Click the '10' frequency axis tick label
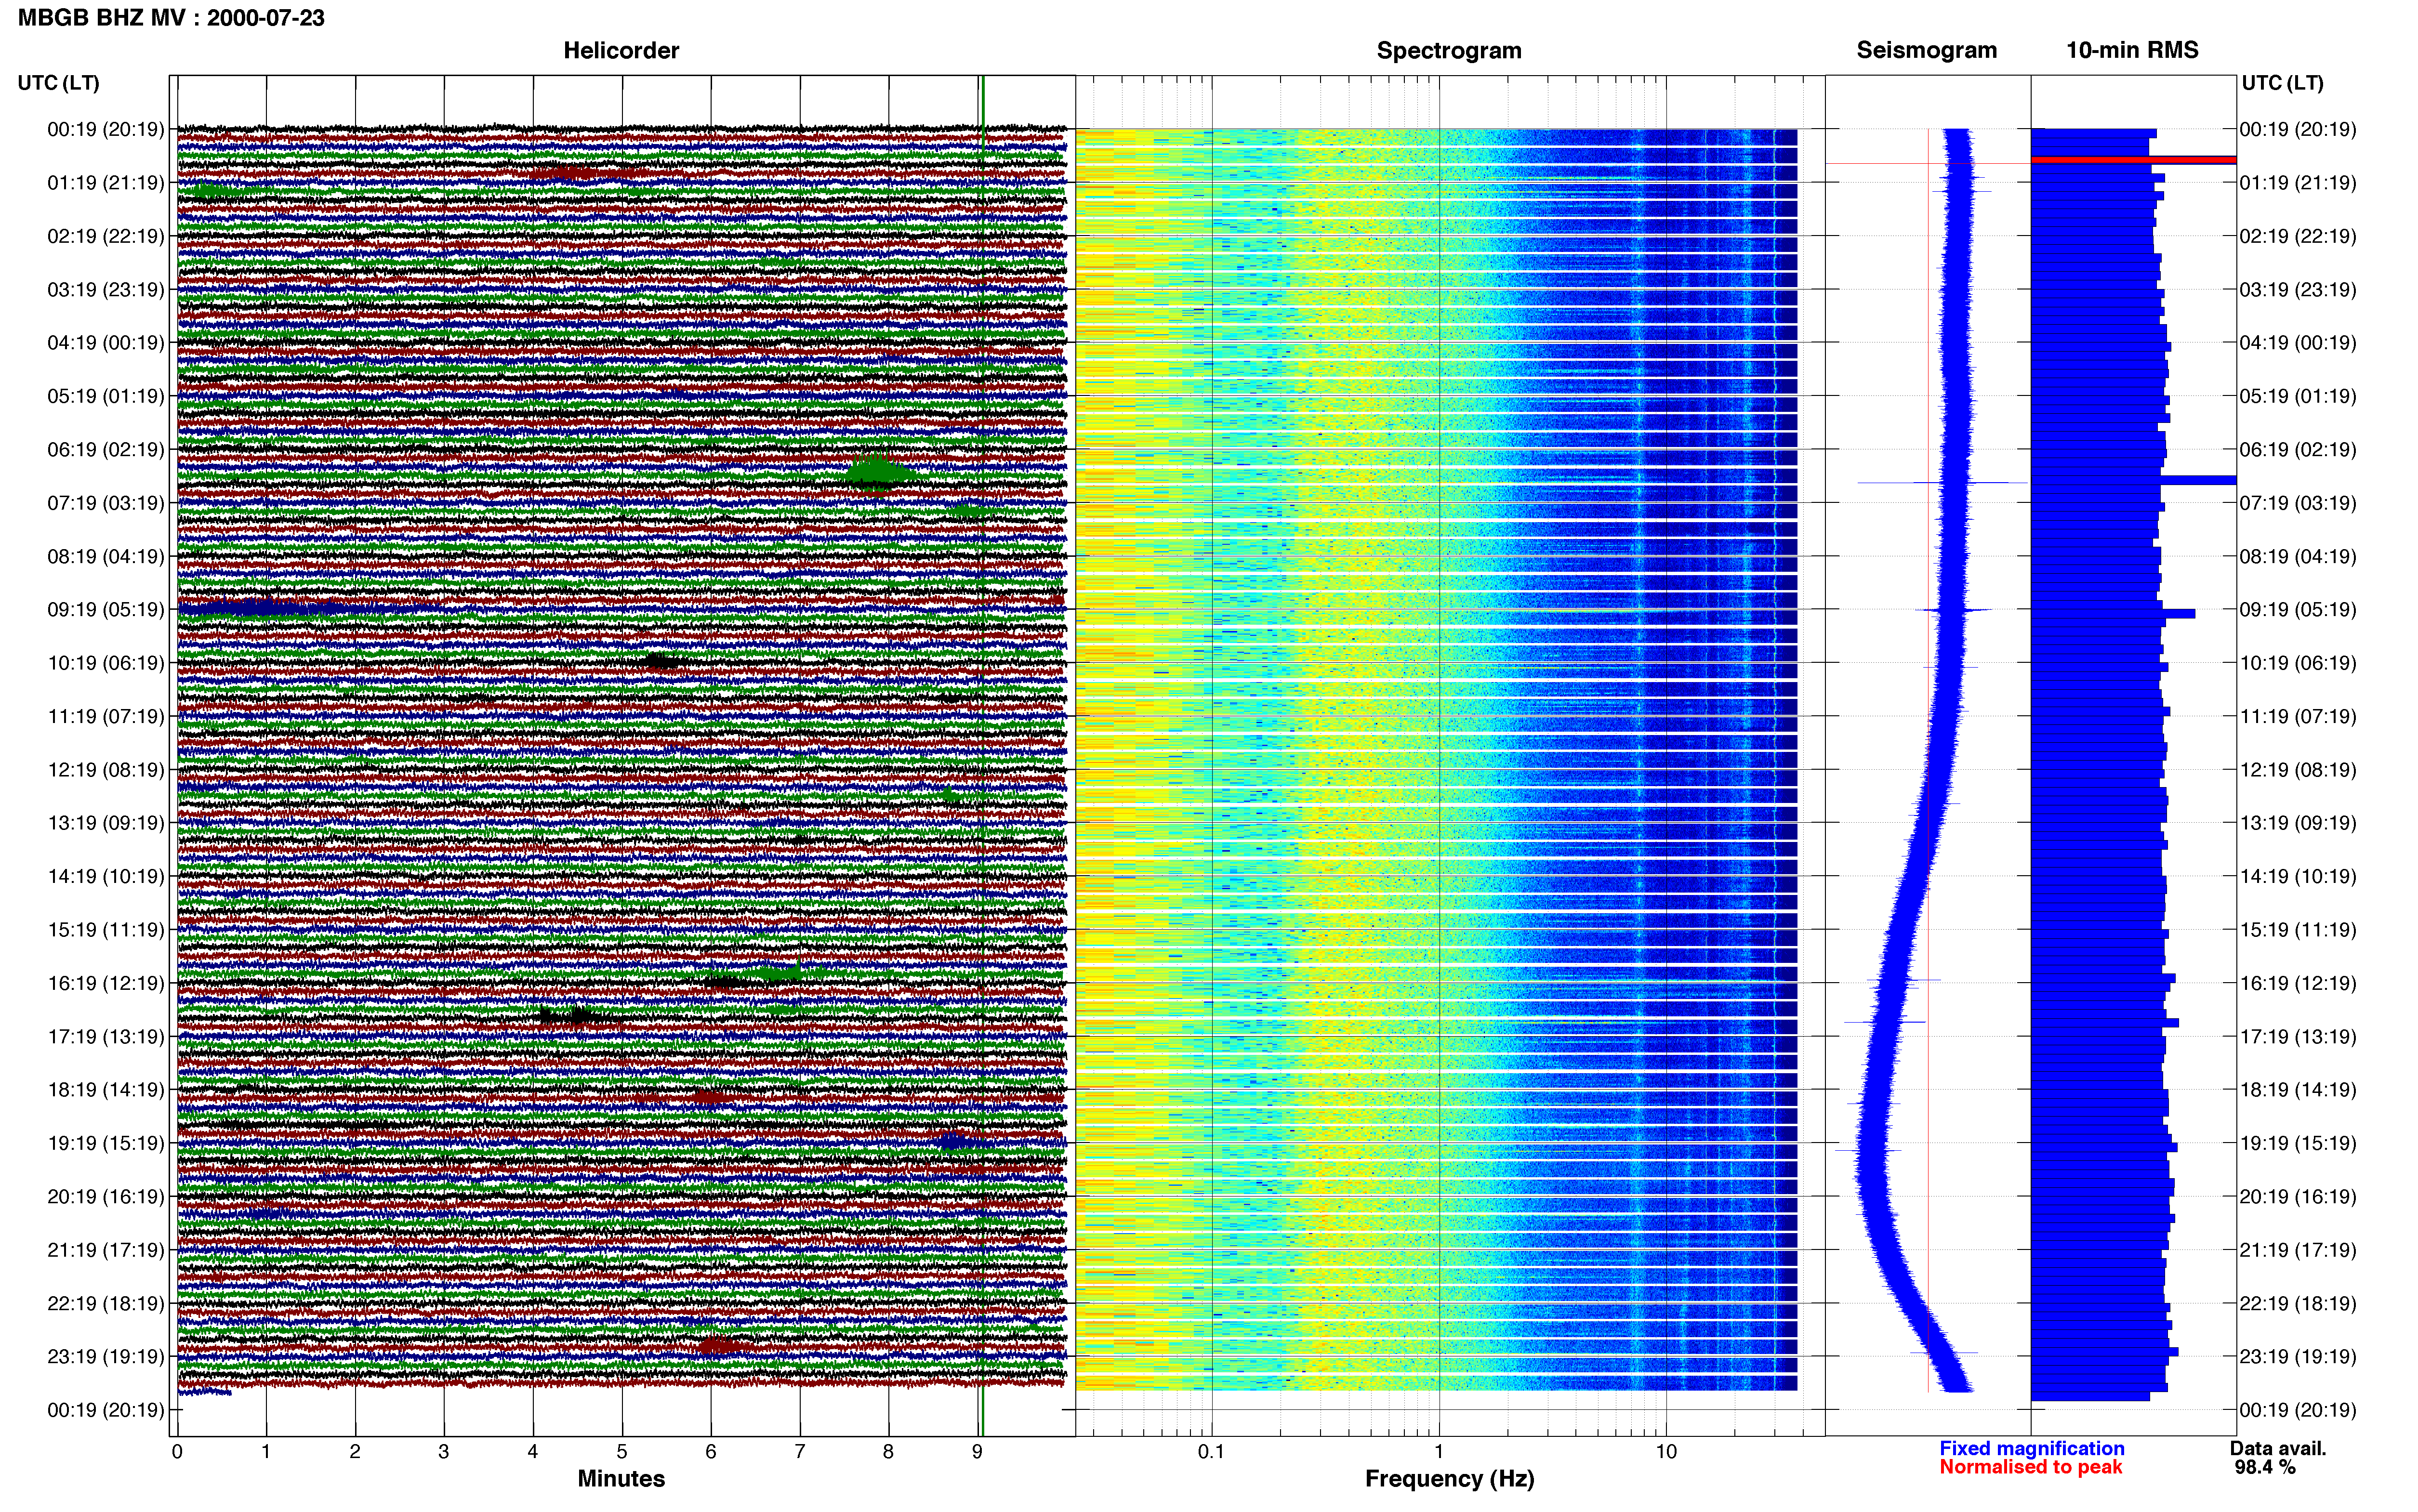The height and width of the screenshot is (1512, 2418). [1666, 1452]
